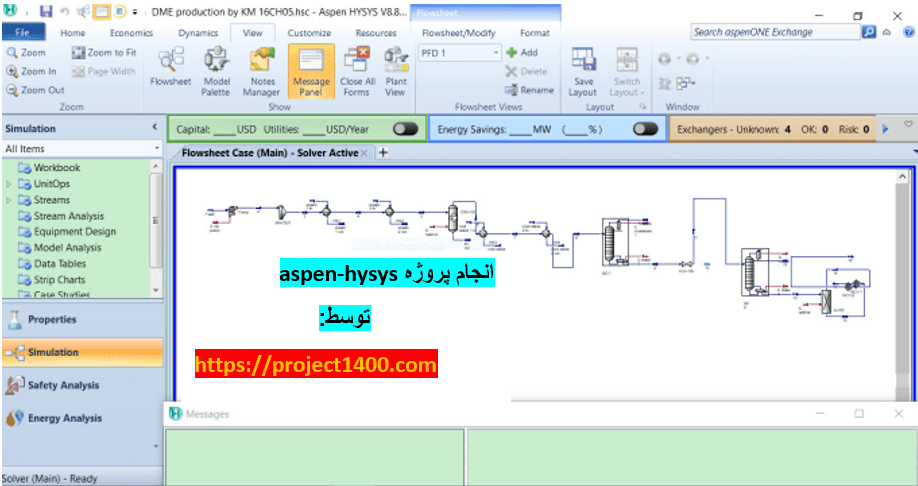Expand the Exchangers panel arrow
The image size is (918, 486).
(885, 129)
